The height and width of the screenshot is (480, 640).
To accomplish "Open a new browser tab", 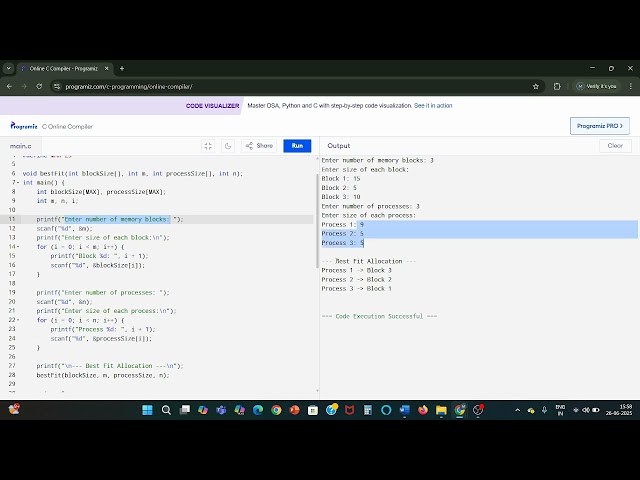I will point(122,69).
